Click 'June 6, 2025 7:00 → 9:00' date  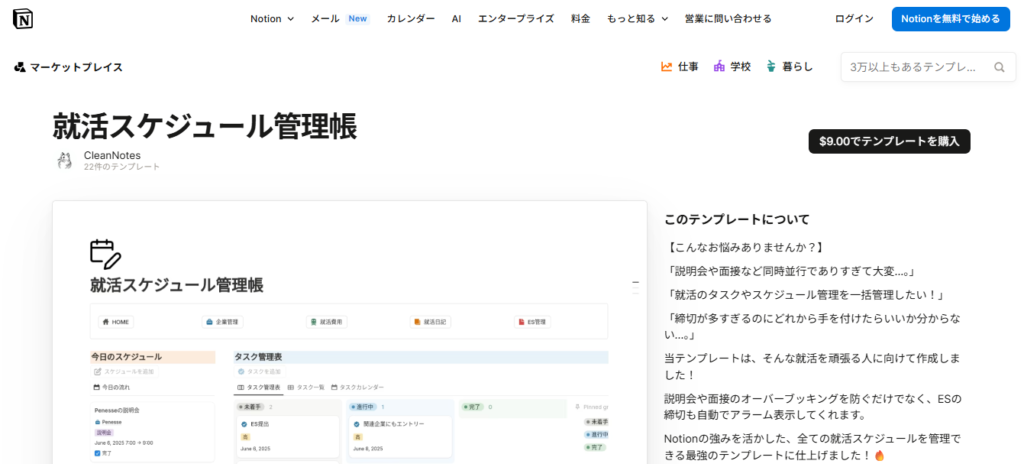122,442
